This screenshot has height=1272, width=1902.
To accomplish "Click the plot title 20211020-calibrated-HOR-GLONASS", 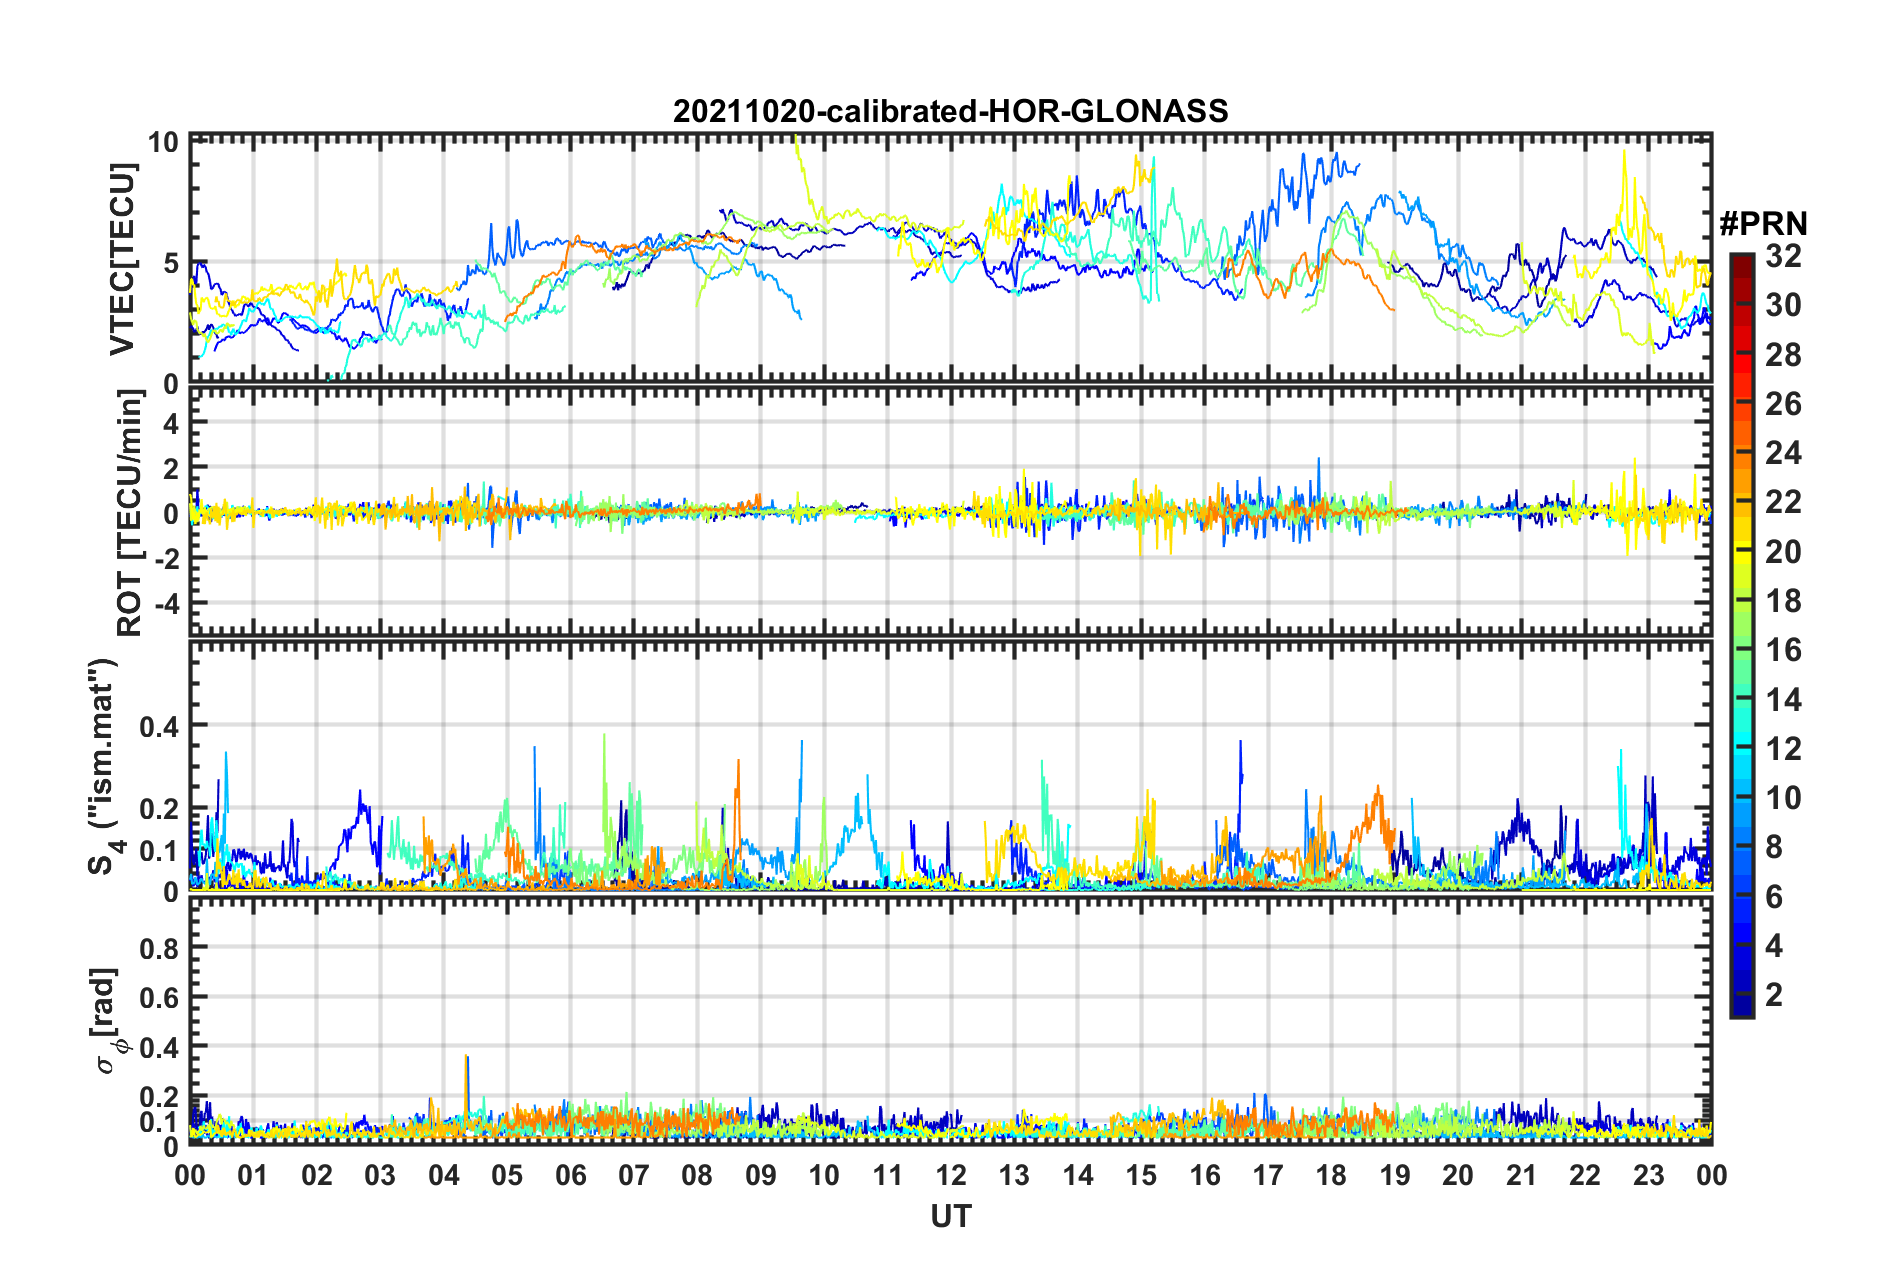I will tap(950, 110).
